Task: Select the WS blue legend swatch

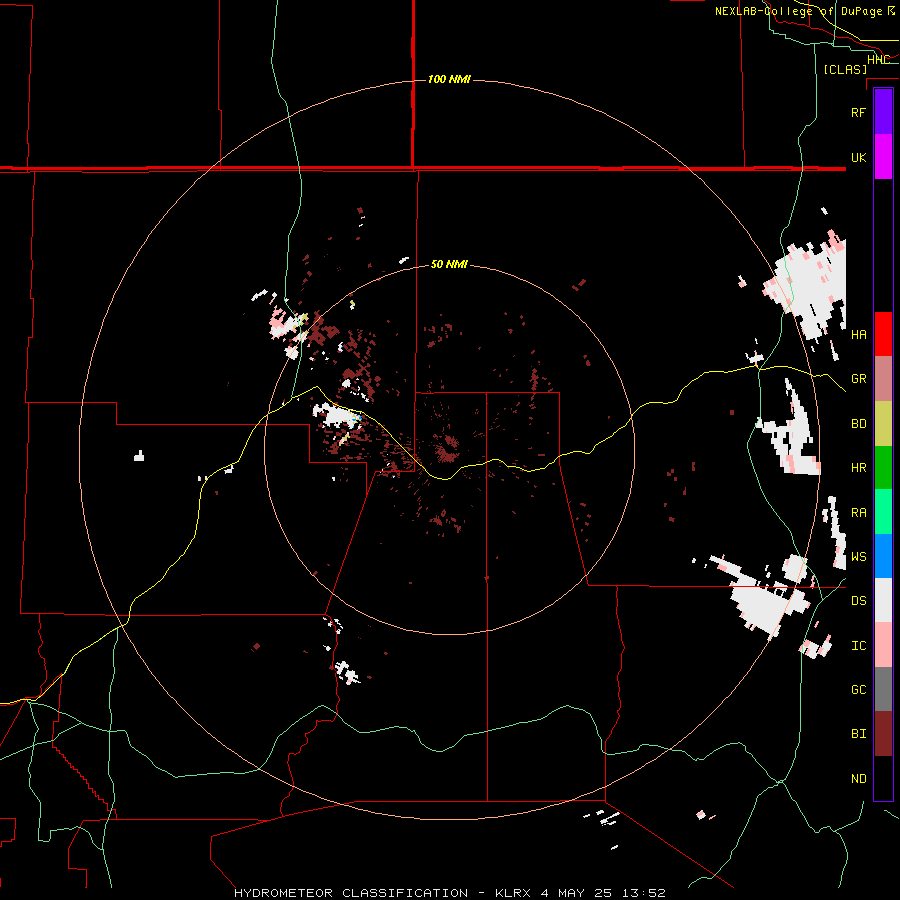Action: tap(883, 556)
